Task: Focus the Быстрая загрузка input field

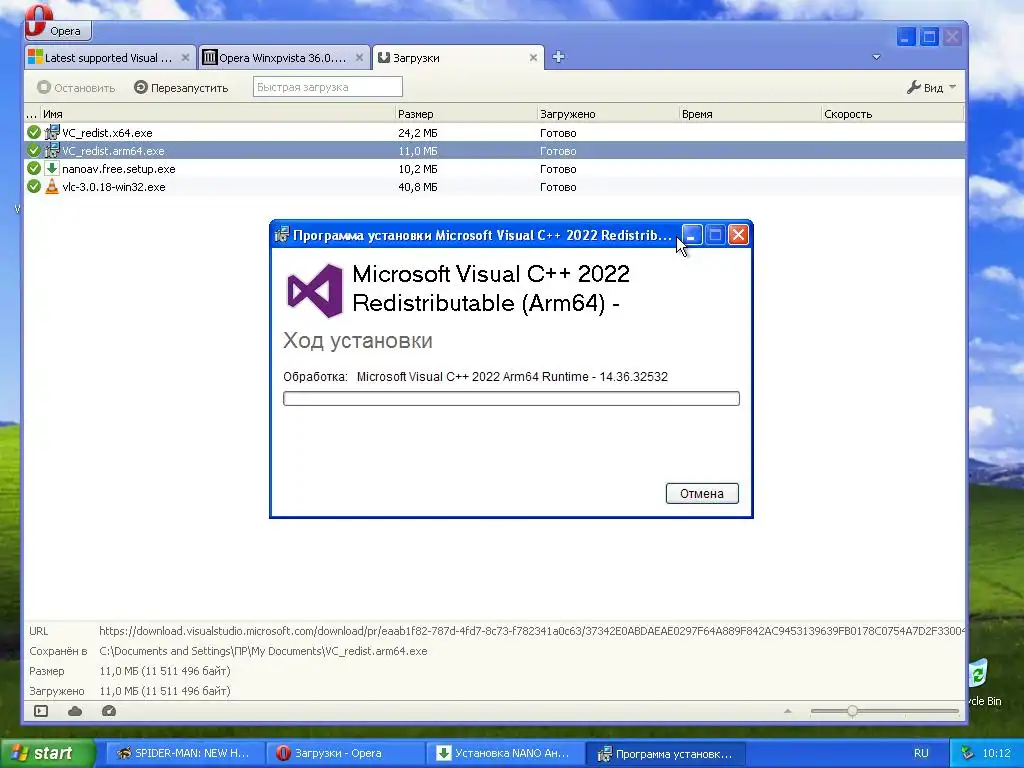Action: pyautogui.click(x=328, y=87)
